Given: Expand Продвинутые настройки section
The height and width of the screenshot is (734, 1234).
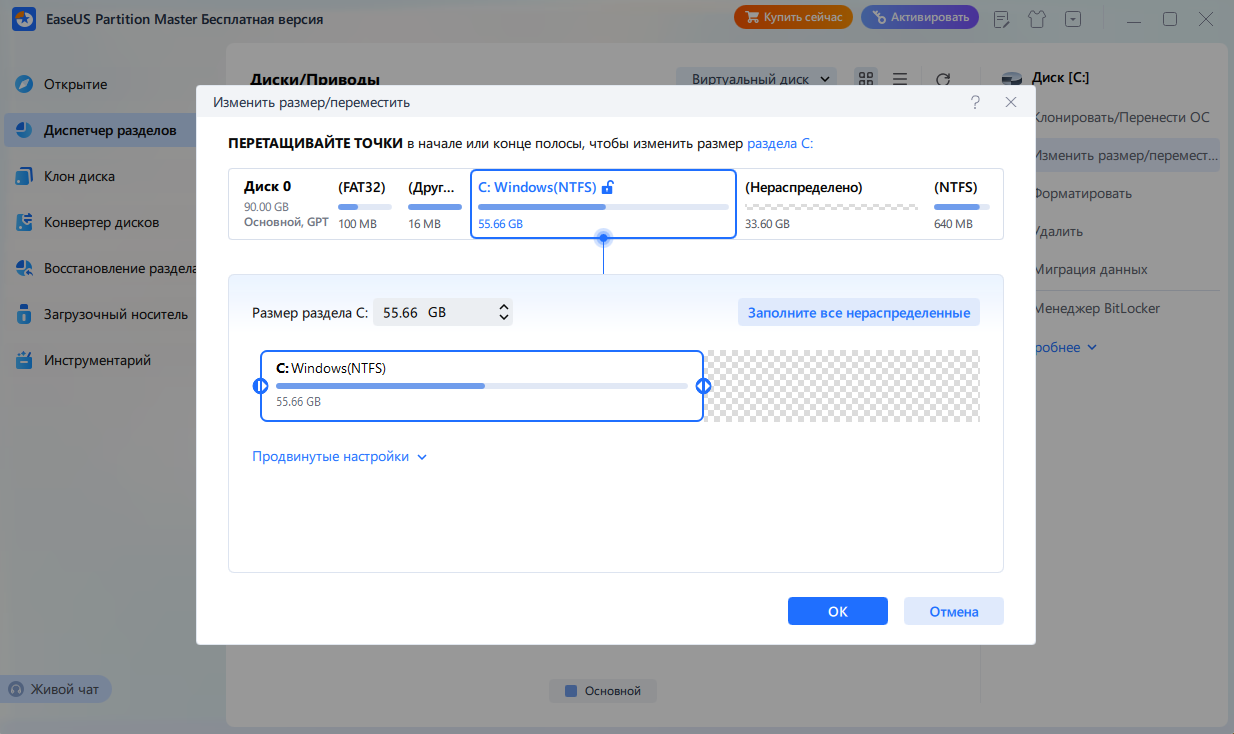Looking at the screenshot, I should 340,457.
